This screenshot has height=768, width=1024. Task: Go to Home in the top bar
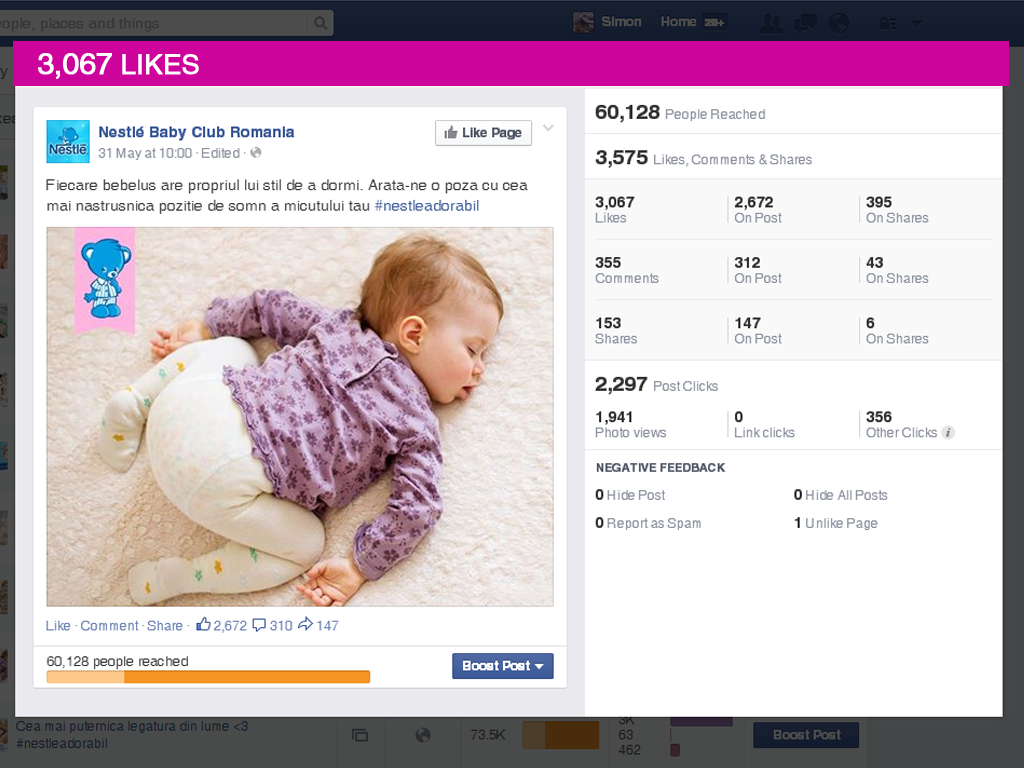point(678,22)
